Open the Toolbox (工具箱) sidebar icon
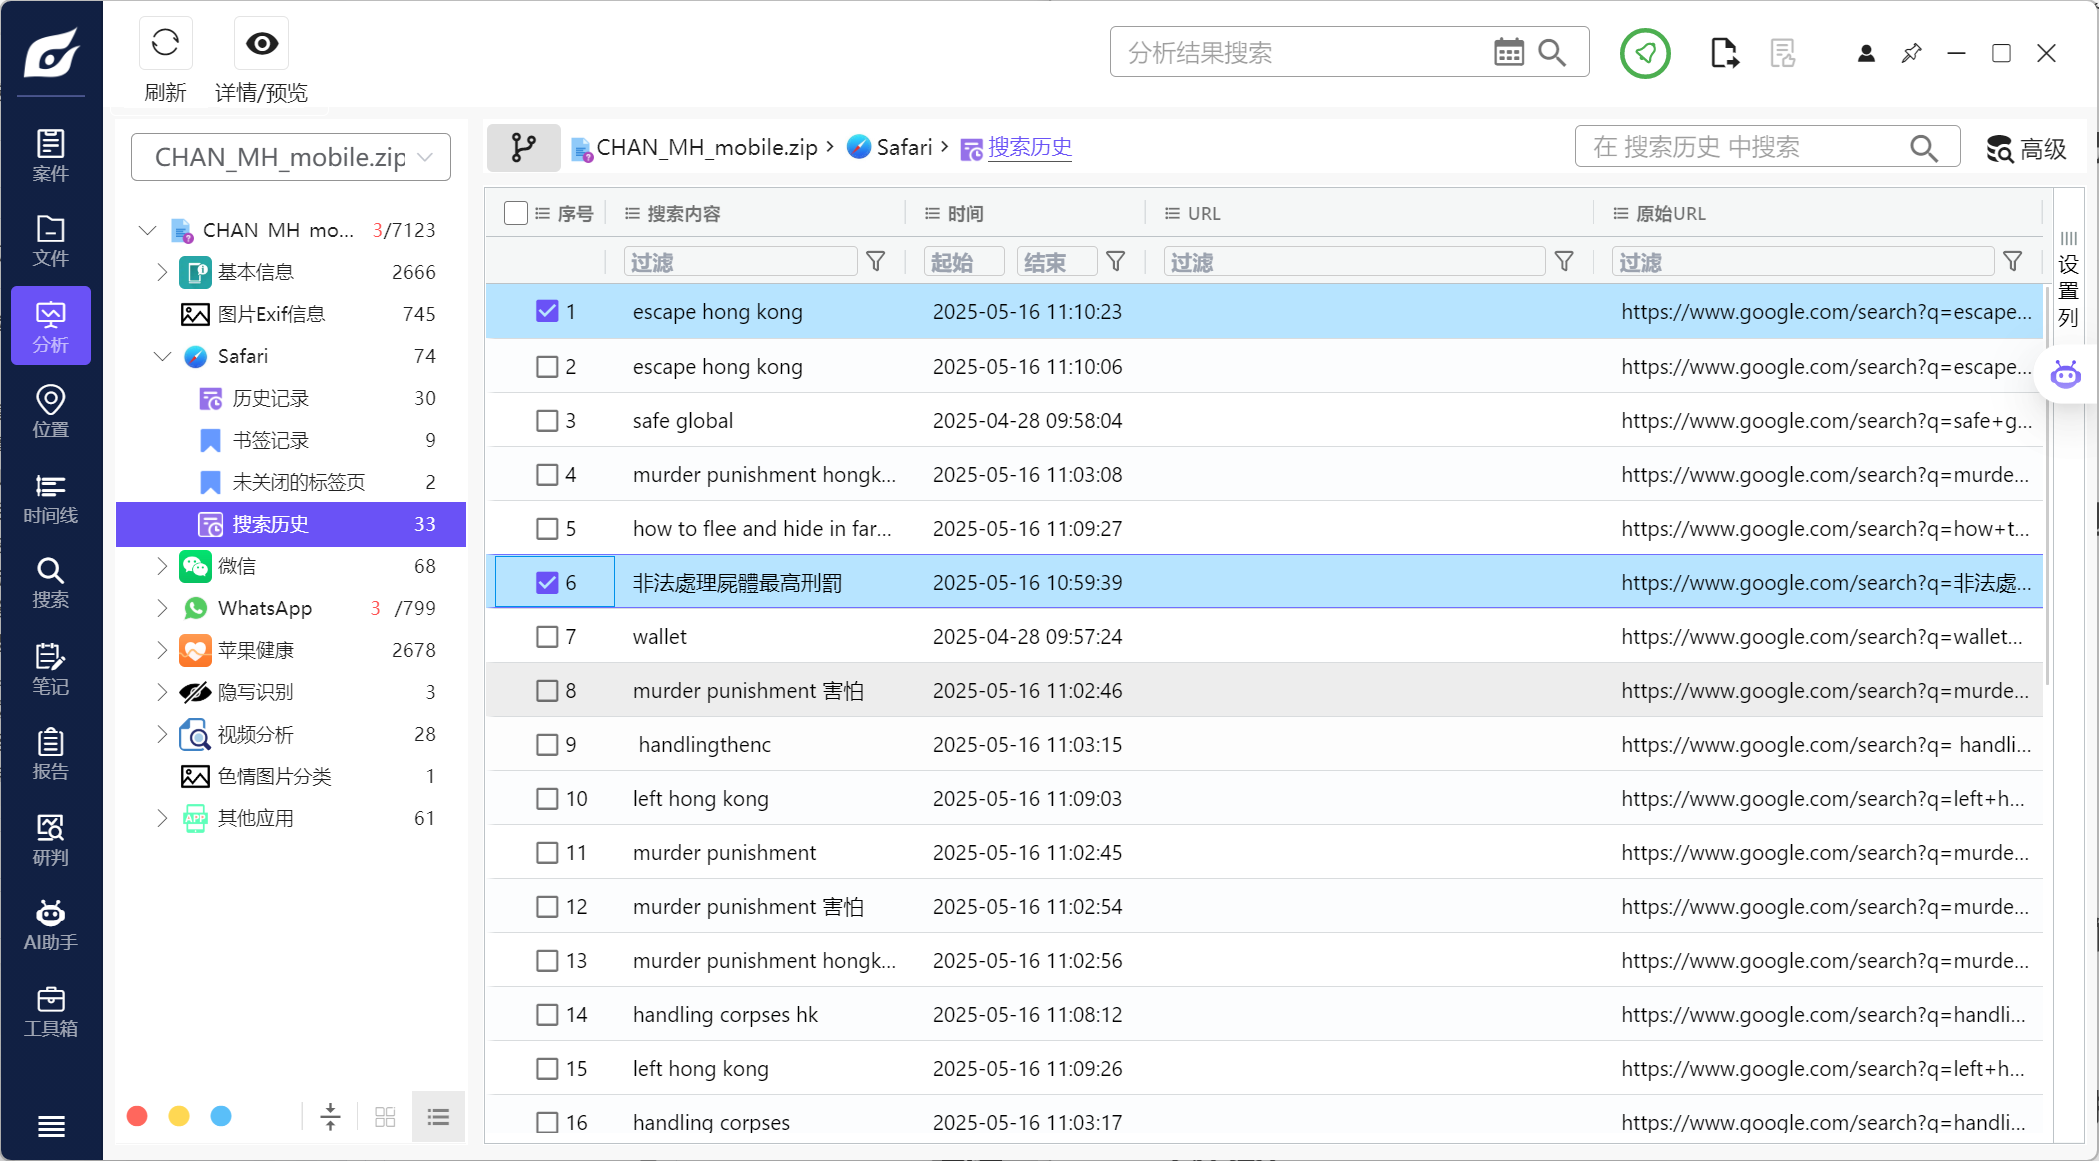Viewport: 2099px width, 1161px height. pyautogui.click(x=50, y=1011)
